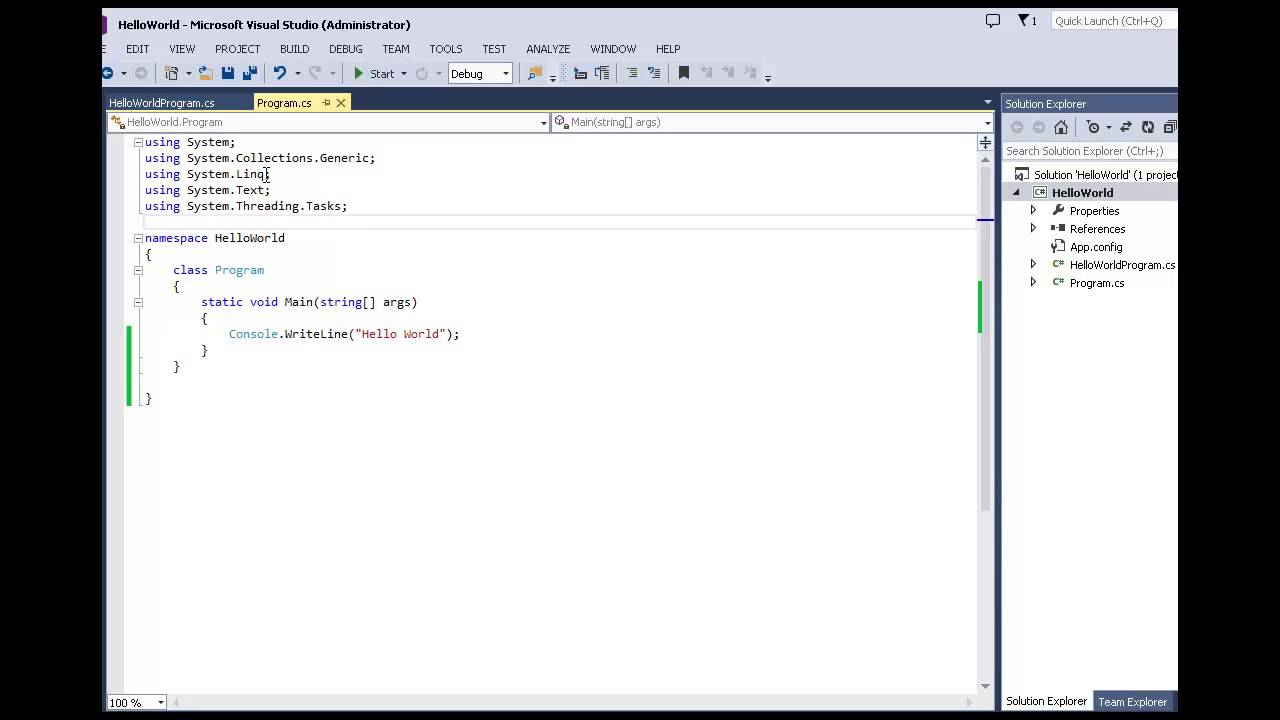
Task: Switch to the Team Explorer tab
Action: (x=1132, y=702)
